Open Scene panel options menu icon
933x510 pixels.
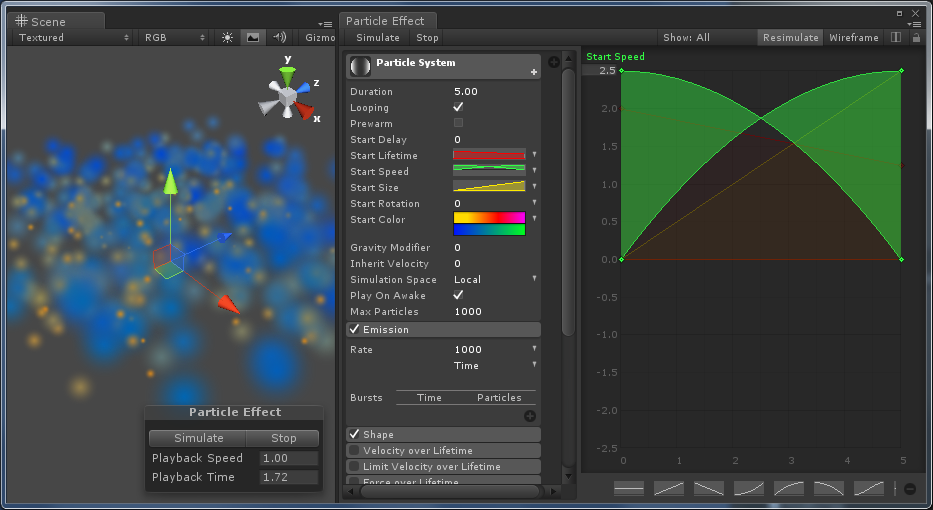325,24
